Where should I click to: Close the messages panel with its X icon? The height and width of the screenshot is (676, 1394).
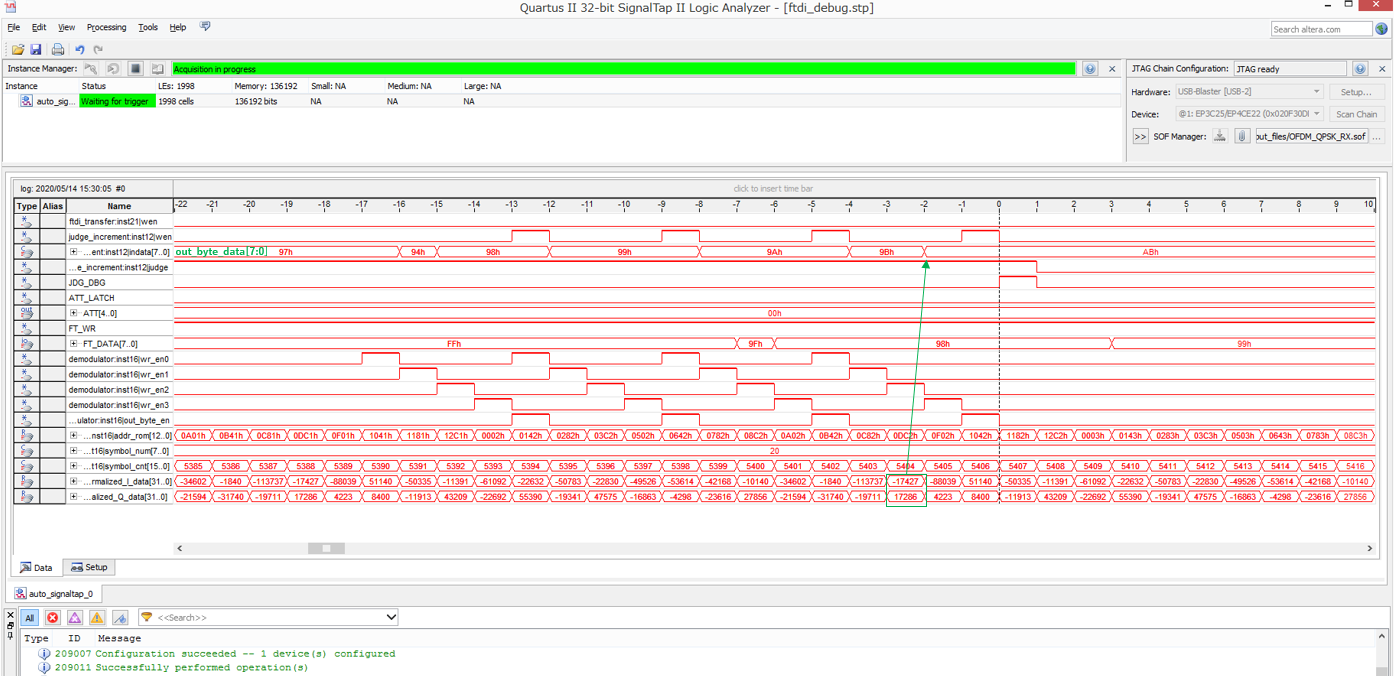point(11,615)
